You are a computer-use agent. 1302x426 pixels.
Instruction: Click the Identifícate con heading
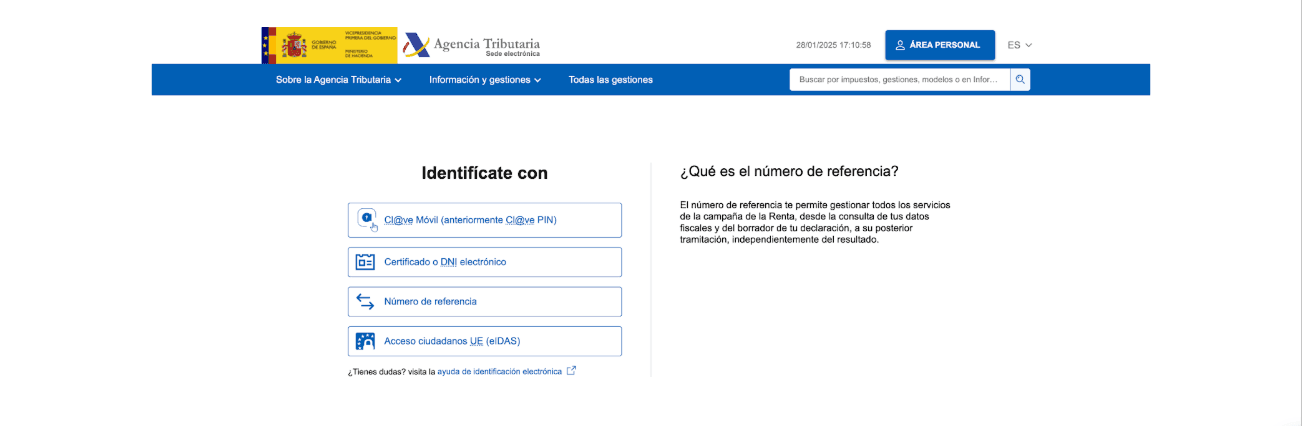(x=485, y=173)
